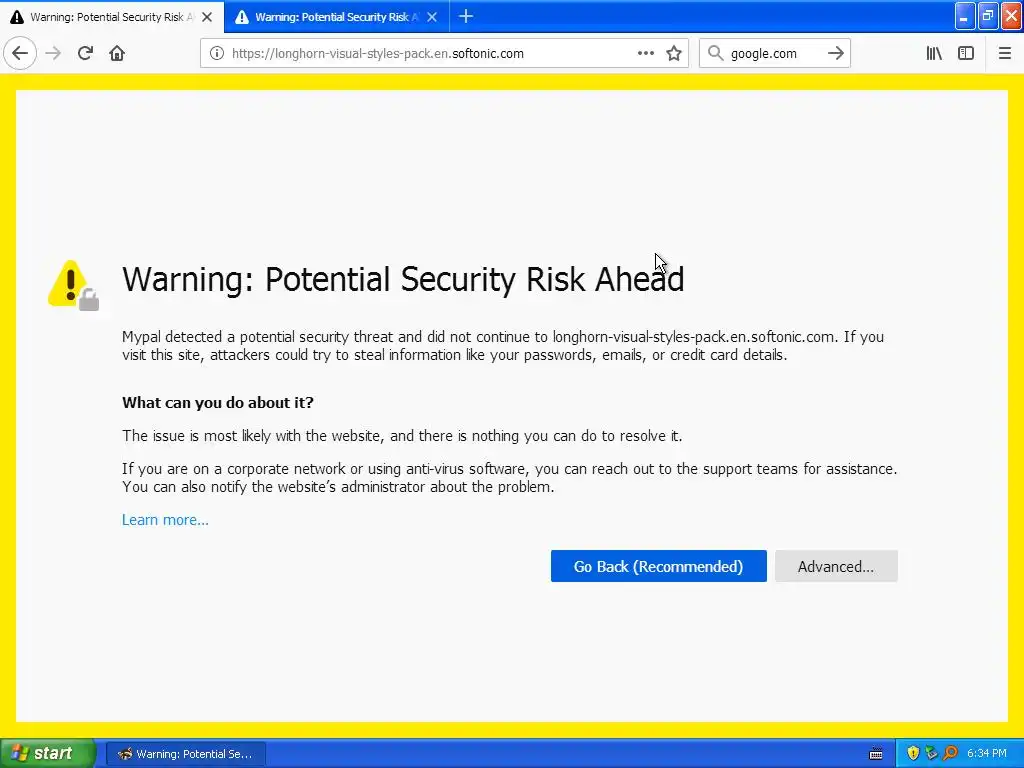The width and height of the screenshot is (1024, 768).
Task: Go to the home page
Action: tap(117, 54)
